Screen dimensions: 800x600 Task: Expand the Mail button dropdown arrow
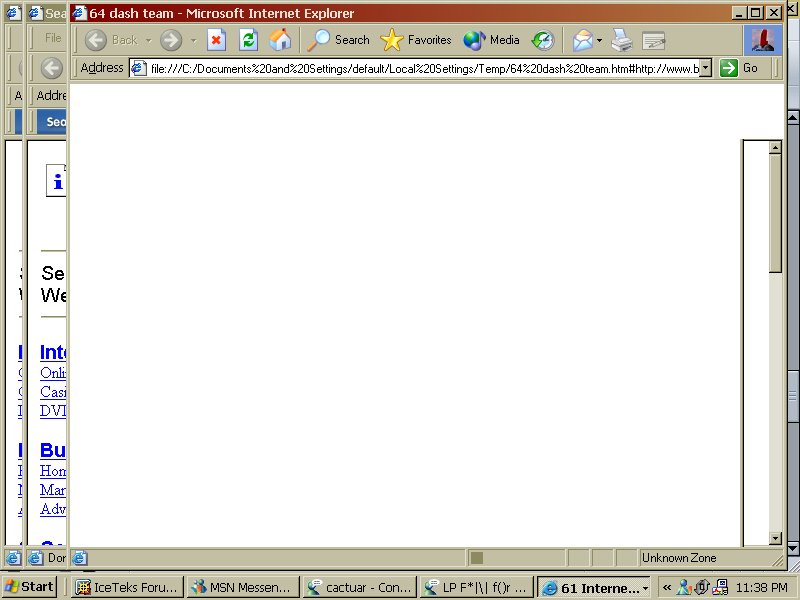point(599,40)
